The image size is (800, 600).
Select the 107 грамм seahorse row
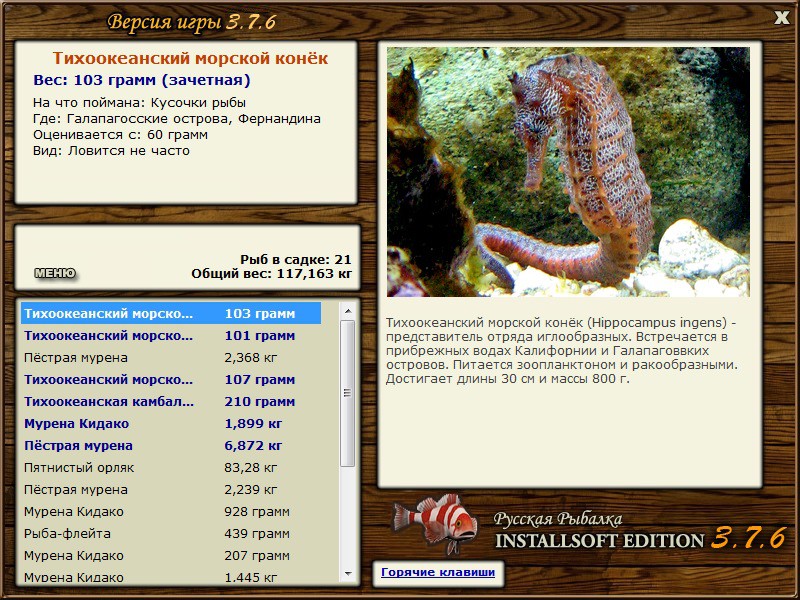coord(171,380)
